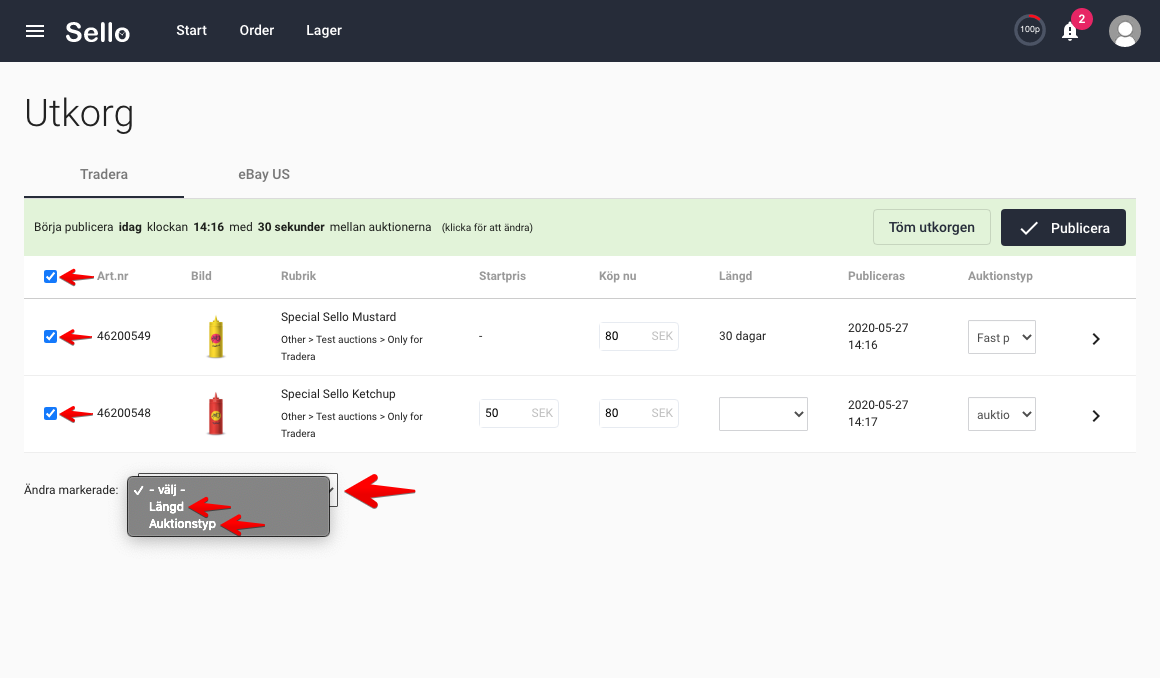Click publish time '2020-05-27 14:17'
1160x678 pixels.
point(878,413)
